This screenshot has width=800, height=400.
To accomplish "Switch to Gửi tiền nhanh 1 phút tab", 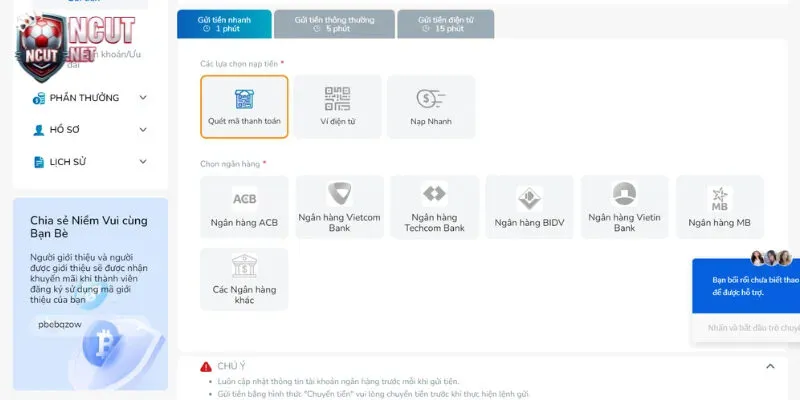I will tap(224, 24).
